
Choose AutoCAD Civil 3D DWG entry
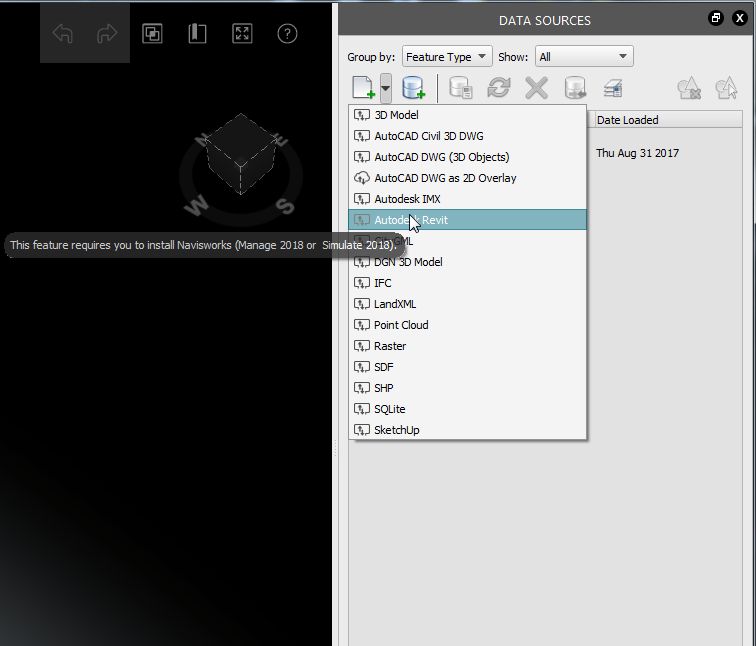(467, 136)
